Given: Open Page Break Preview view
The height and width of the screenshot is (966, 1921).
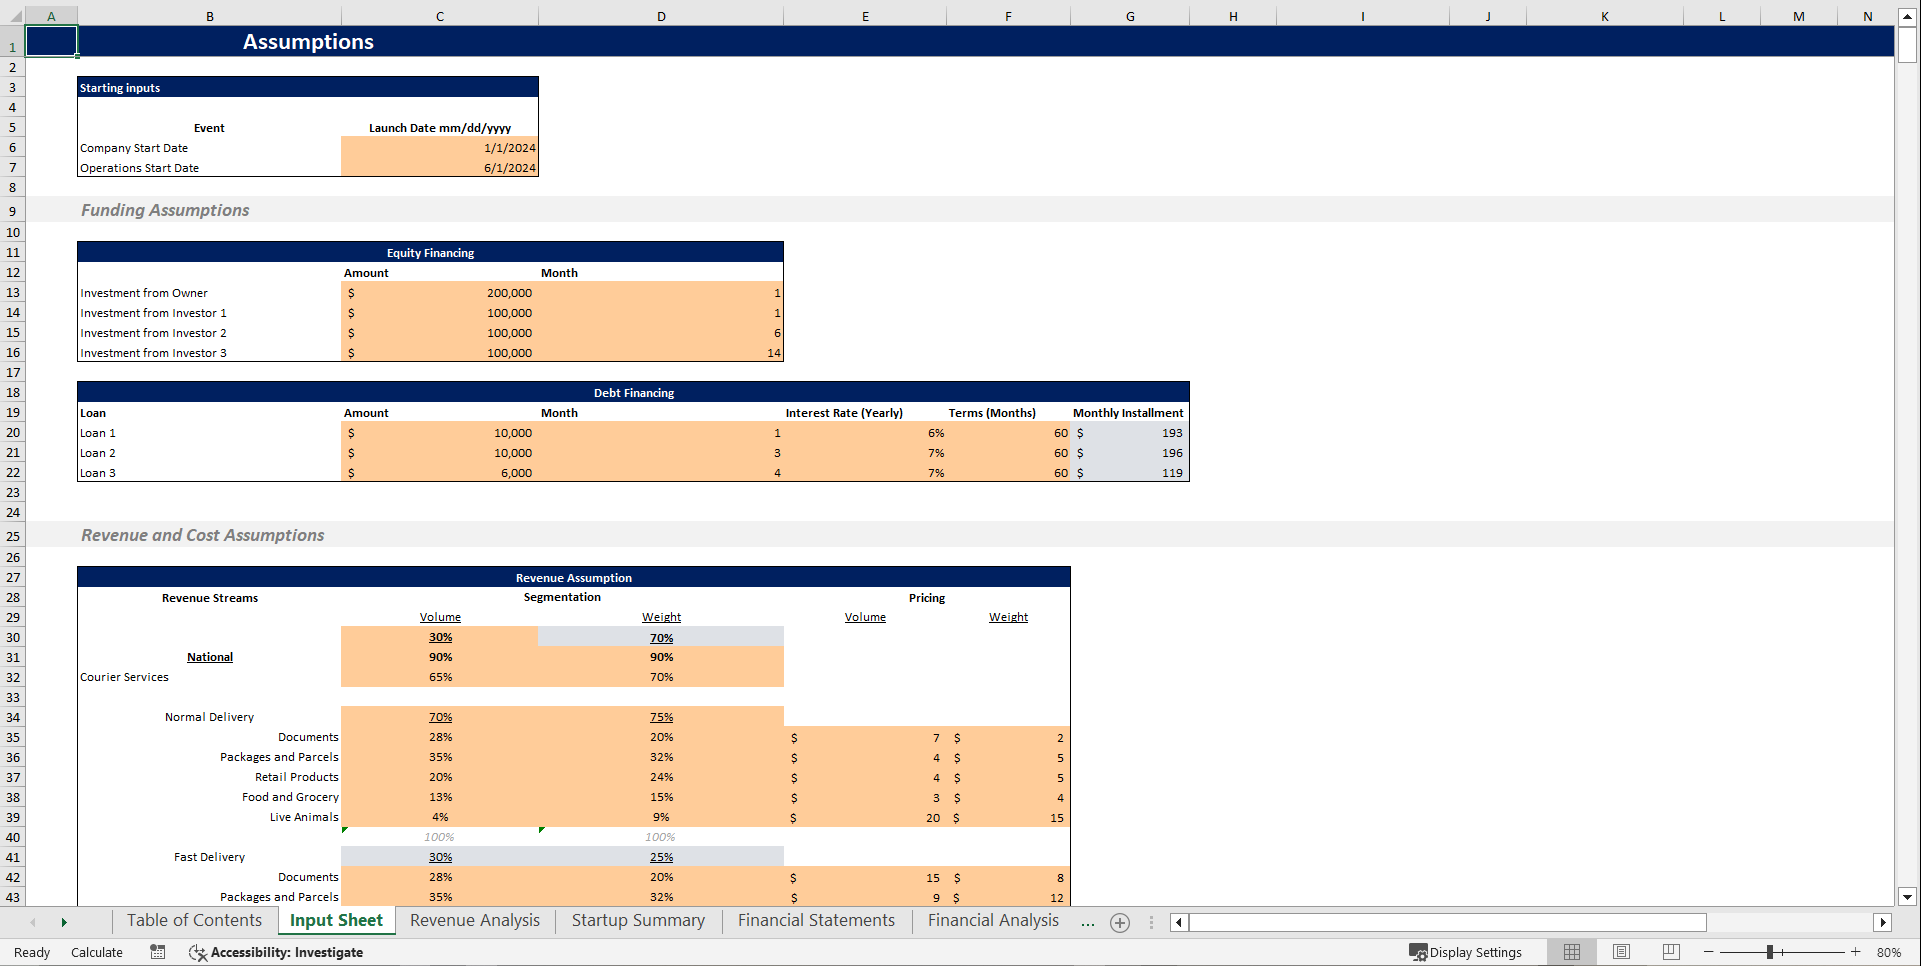Looking at the screenshot, I should [x=1670, y=952].
